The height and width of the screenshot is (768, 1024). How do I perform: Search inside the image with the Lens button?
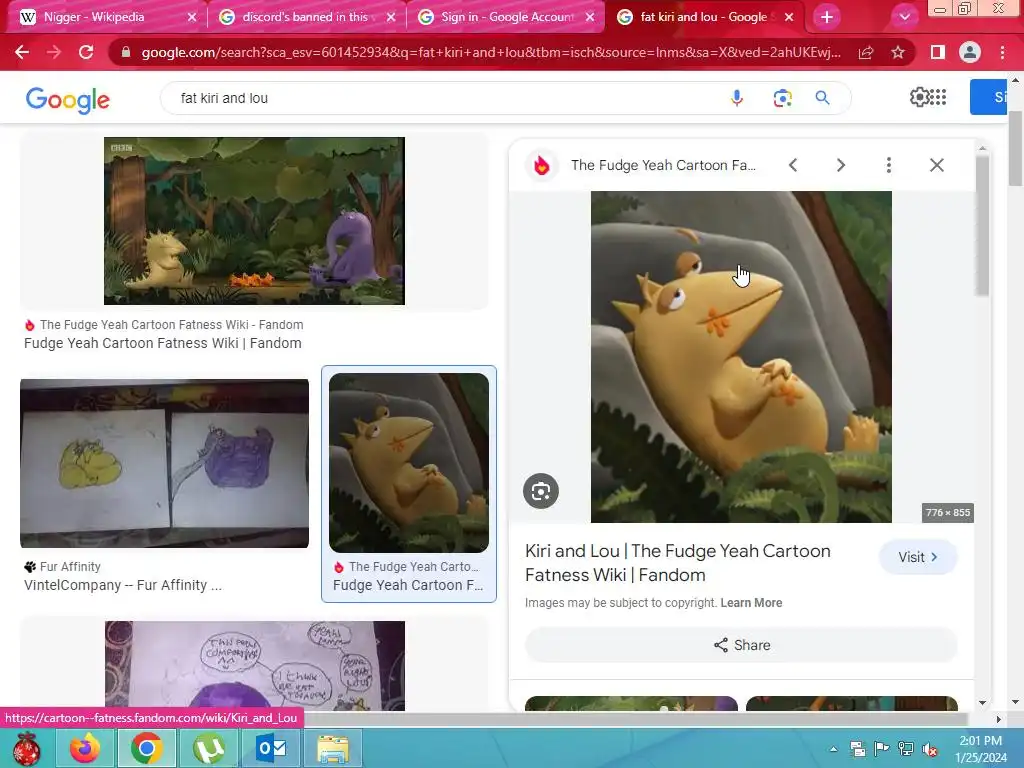[541, 491]
